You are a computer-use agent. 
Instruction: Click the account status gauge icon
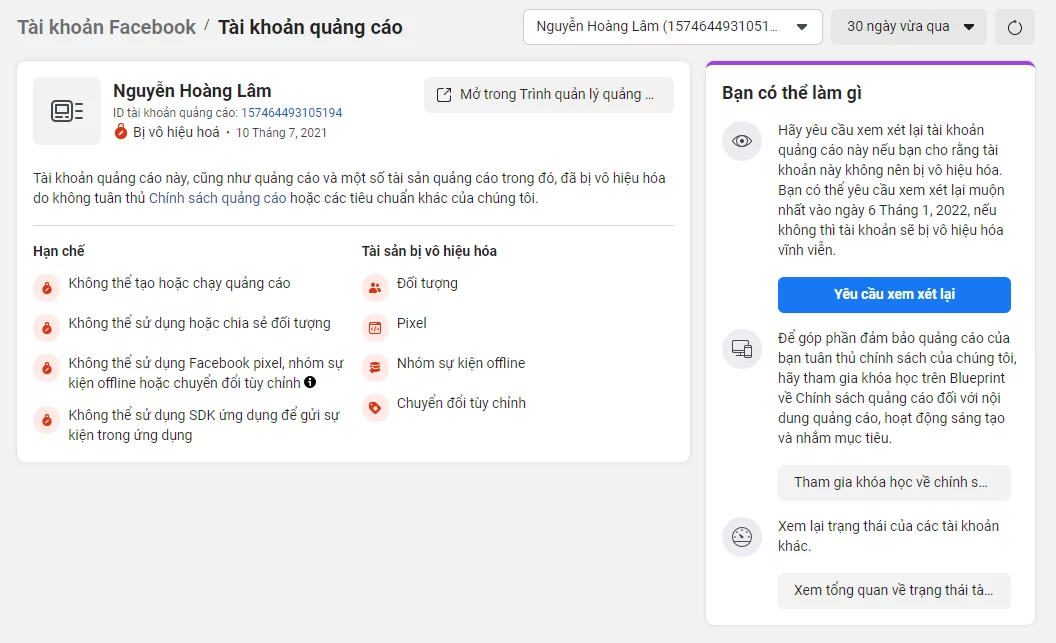[x=741, y=537]
